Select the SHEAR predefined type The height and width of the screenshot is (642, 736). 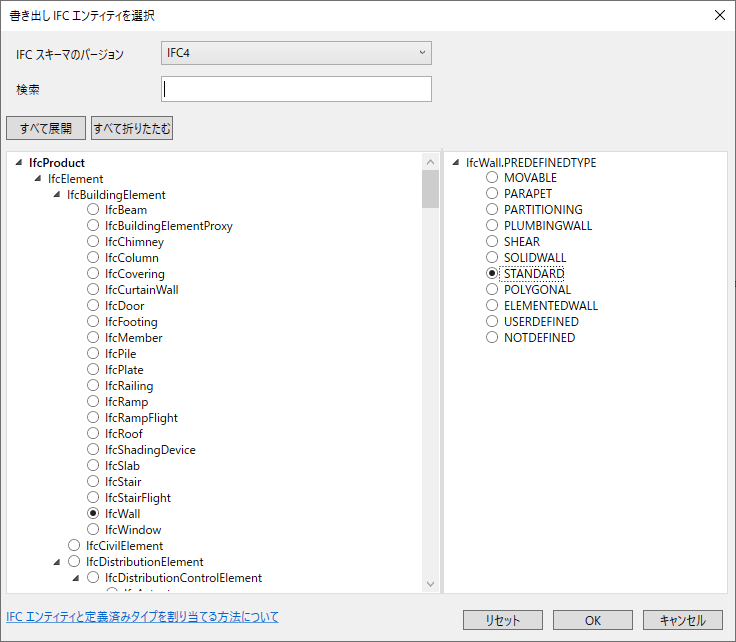[x=492, y=241]
